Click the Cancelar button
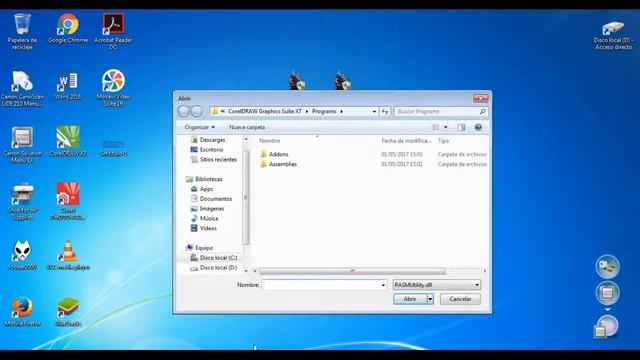Image resolution: width=640 pixels, height=360 pixels. [460, 299]
